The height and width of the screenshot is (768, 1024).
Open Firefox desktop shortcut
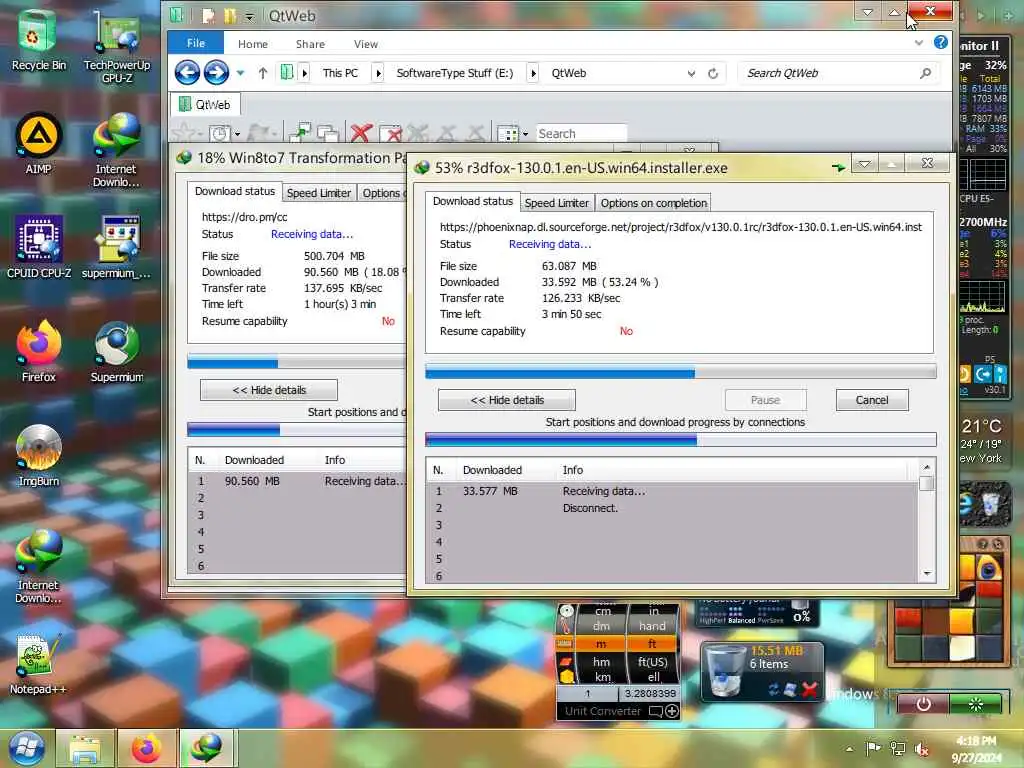coord(39,351)
